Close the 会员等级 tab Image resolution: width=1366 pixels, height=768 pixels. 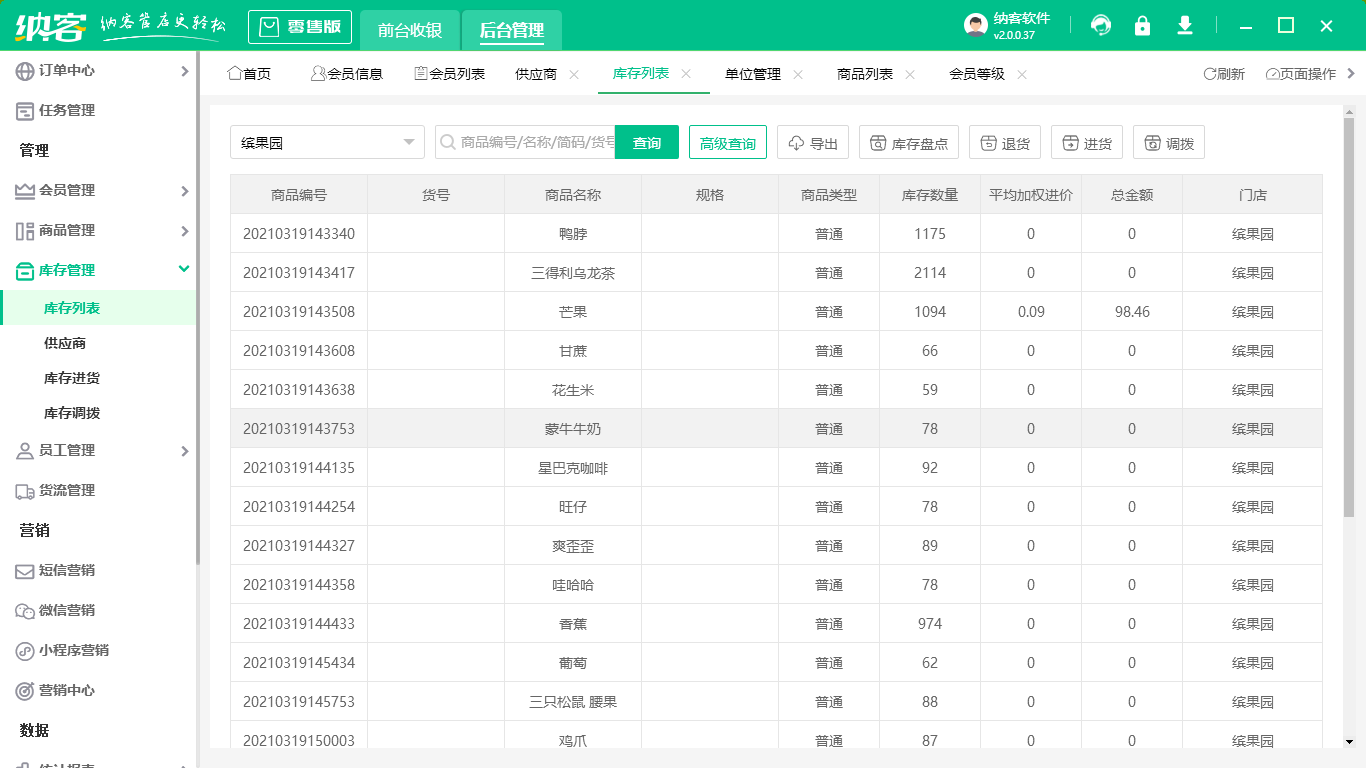pos(1022,74)
